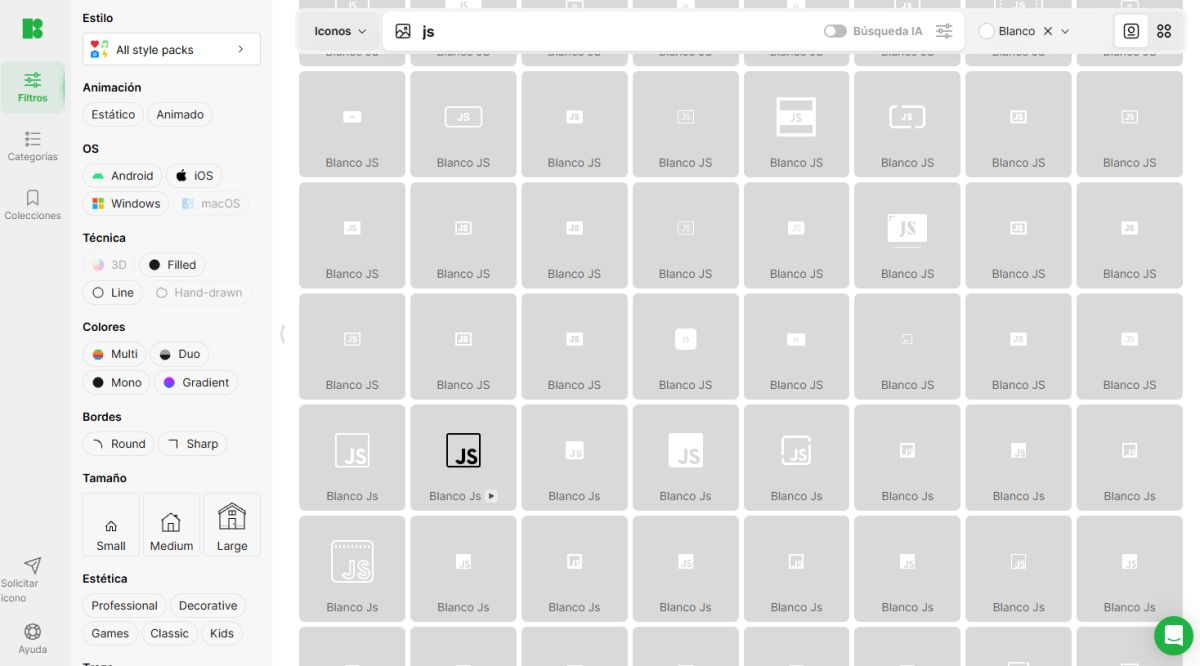Open the Categorías sidebar section

point(32,146)
